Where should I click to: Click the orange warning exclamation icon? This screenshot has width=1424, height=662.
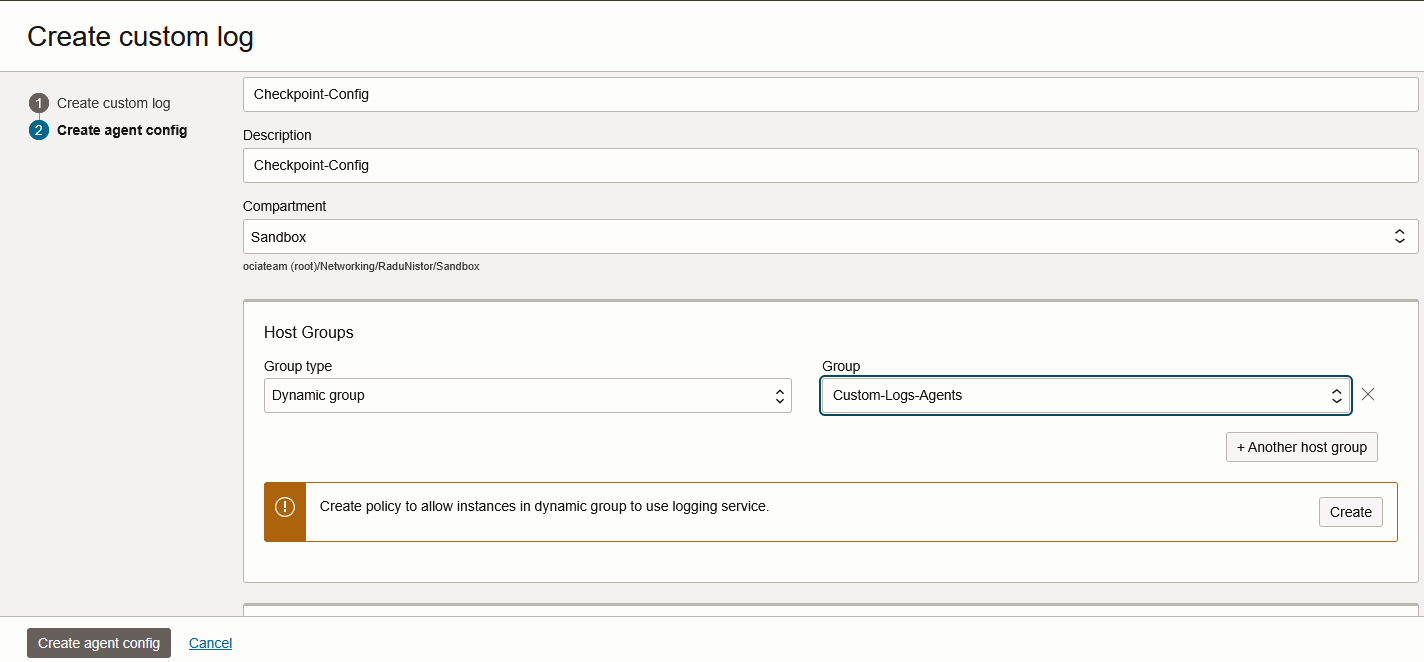click(x=285, y=507)
